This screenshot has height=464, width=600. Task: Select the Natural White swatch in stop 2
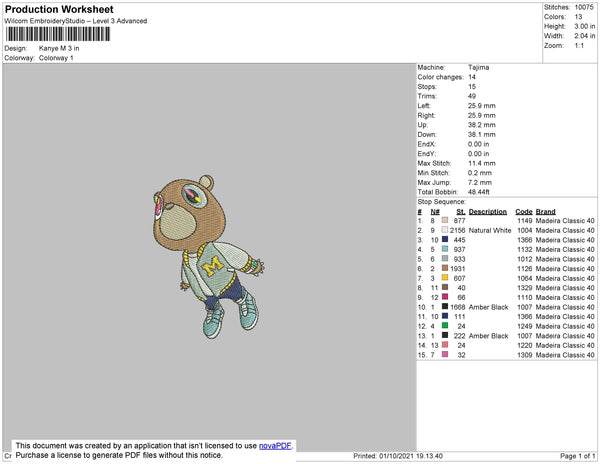(x=445, y=230)
